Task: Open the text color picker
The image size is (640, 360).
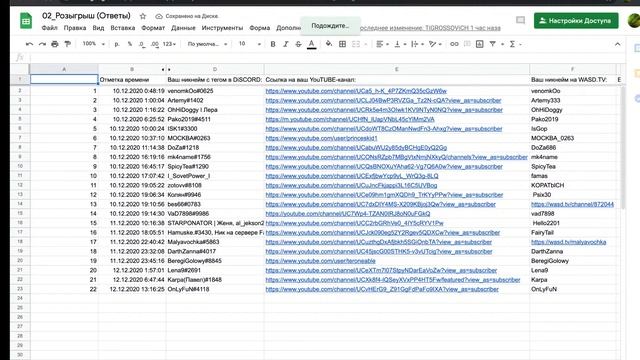Action: pyautogui.click(x=311, y=44)
